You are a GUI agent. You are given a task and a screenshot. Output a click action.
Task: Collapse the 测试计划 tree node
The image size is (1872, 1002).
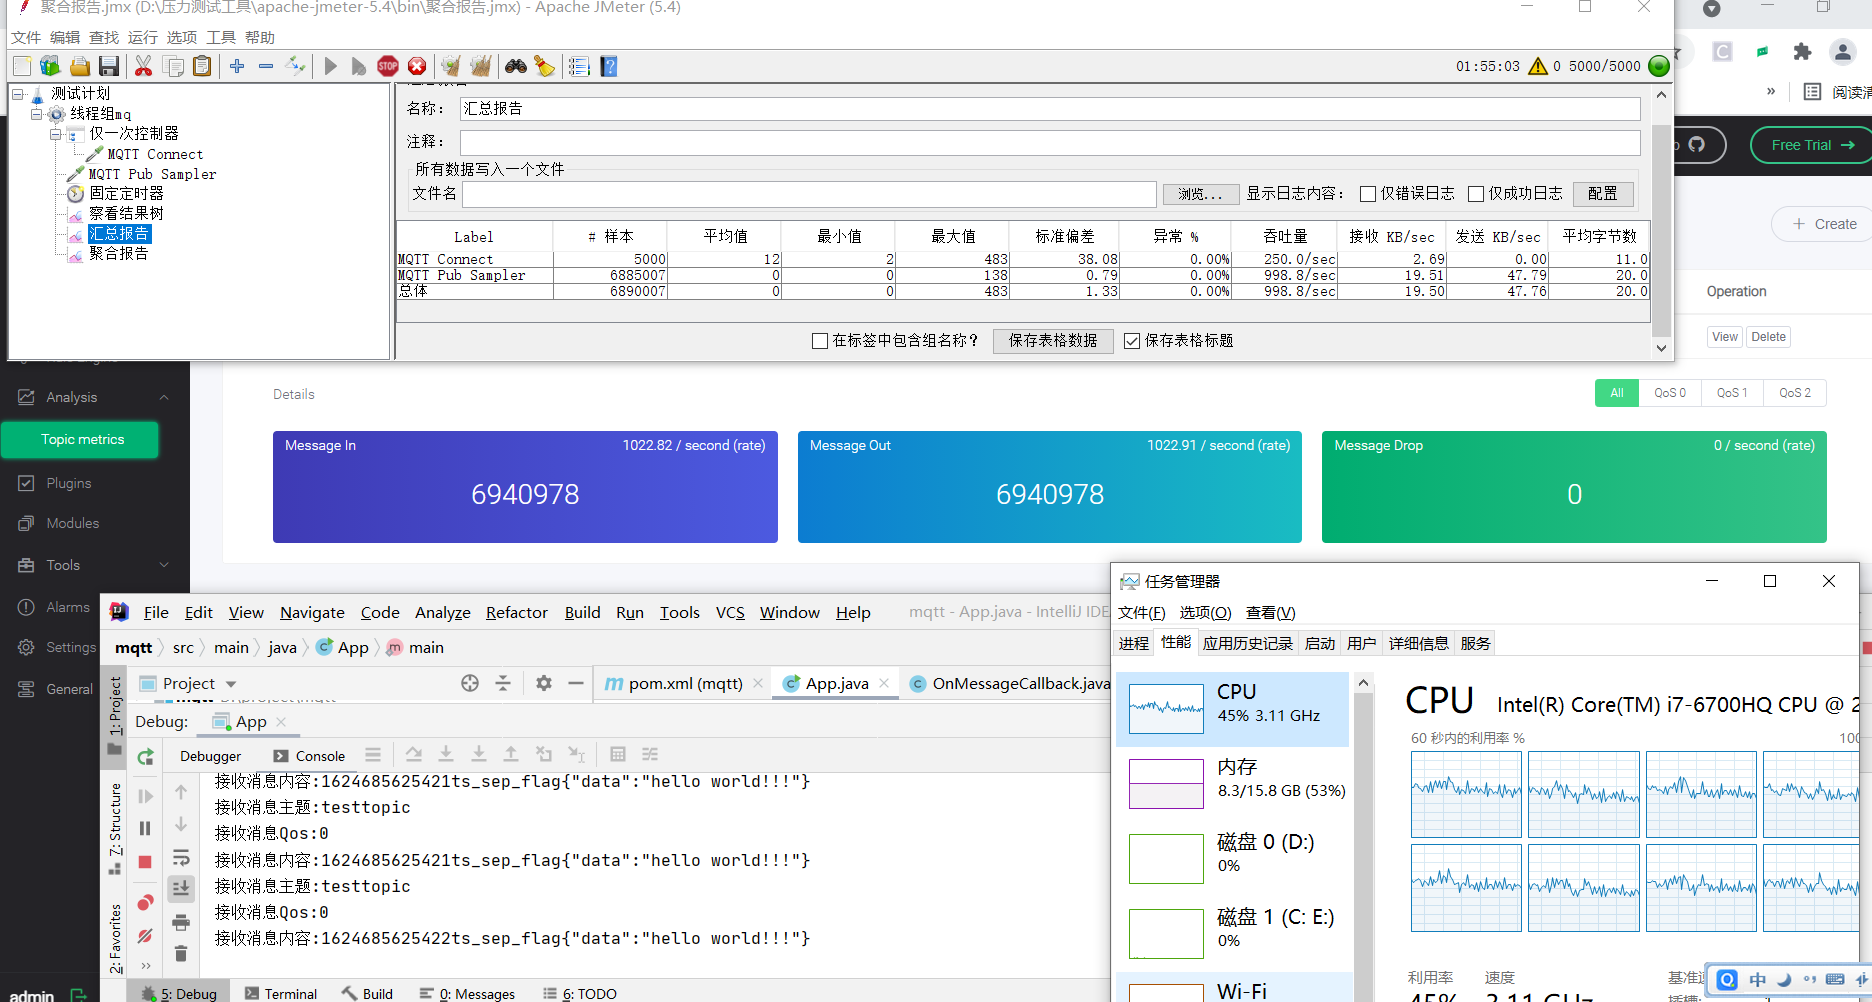(17, 94)
